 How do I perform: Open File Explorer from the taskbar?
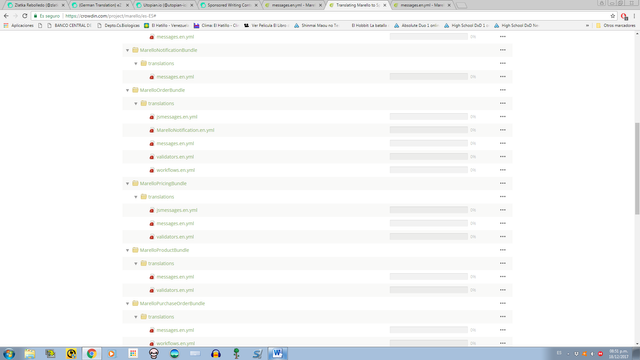pos(30,353)
